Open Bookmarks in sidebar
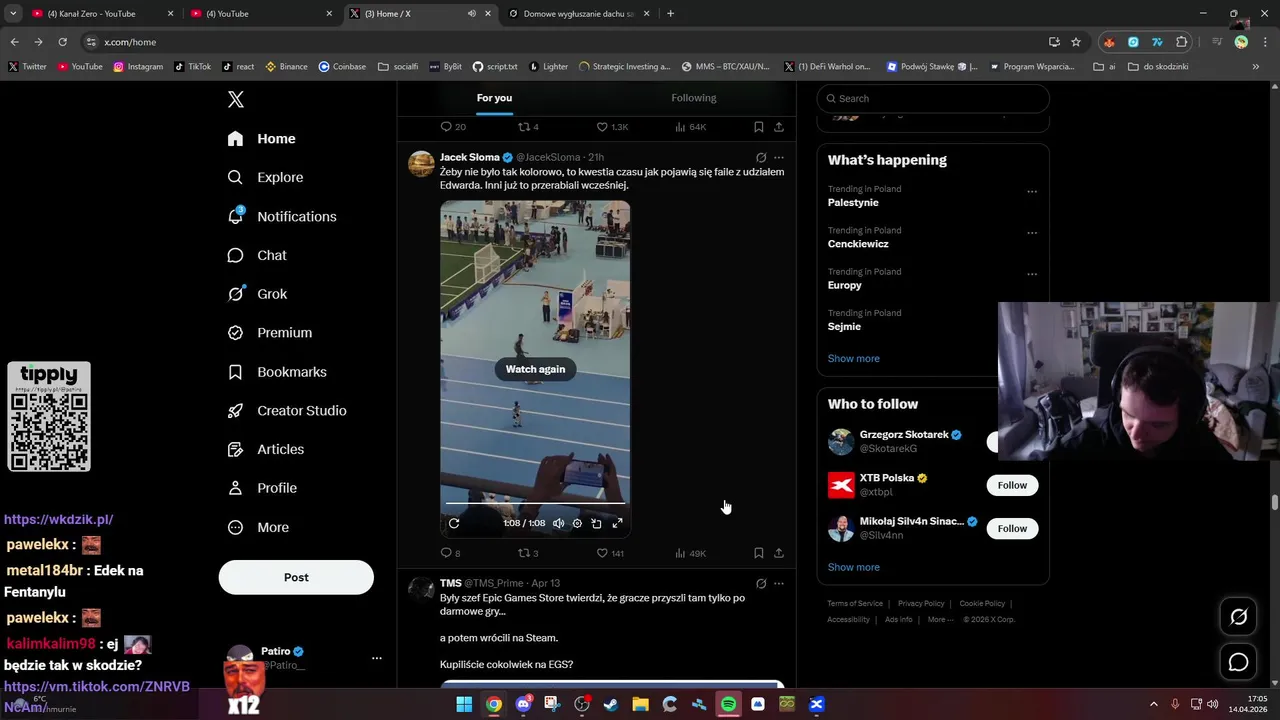 point(276,372)
